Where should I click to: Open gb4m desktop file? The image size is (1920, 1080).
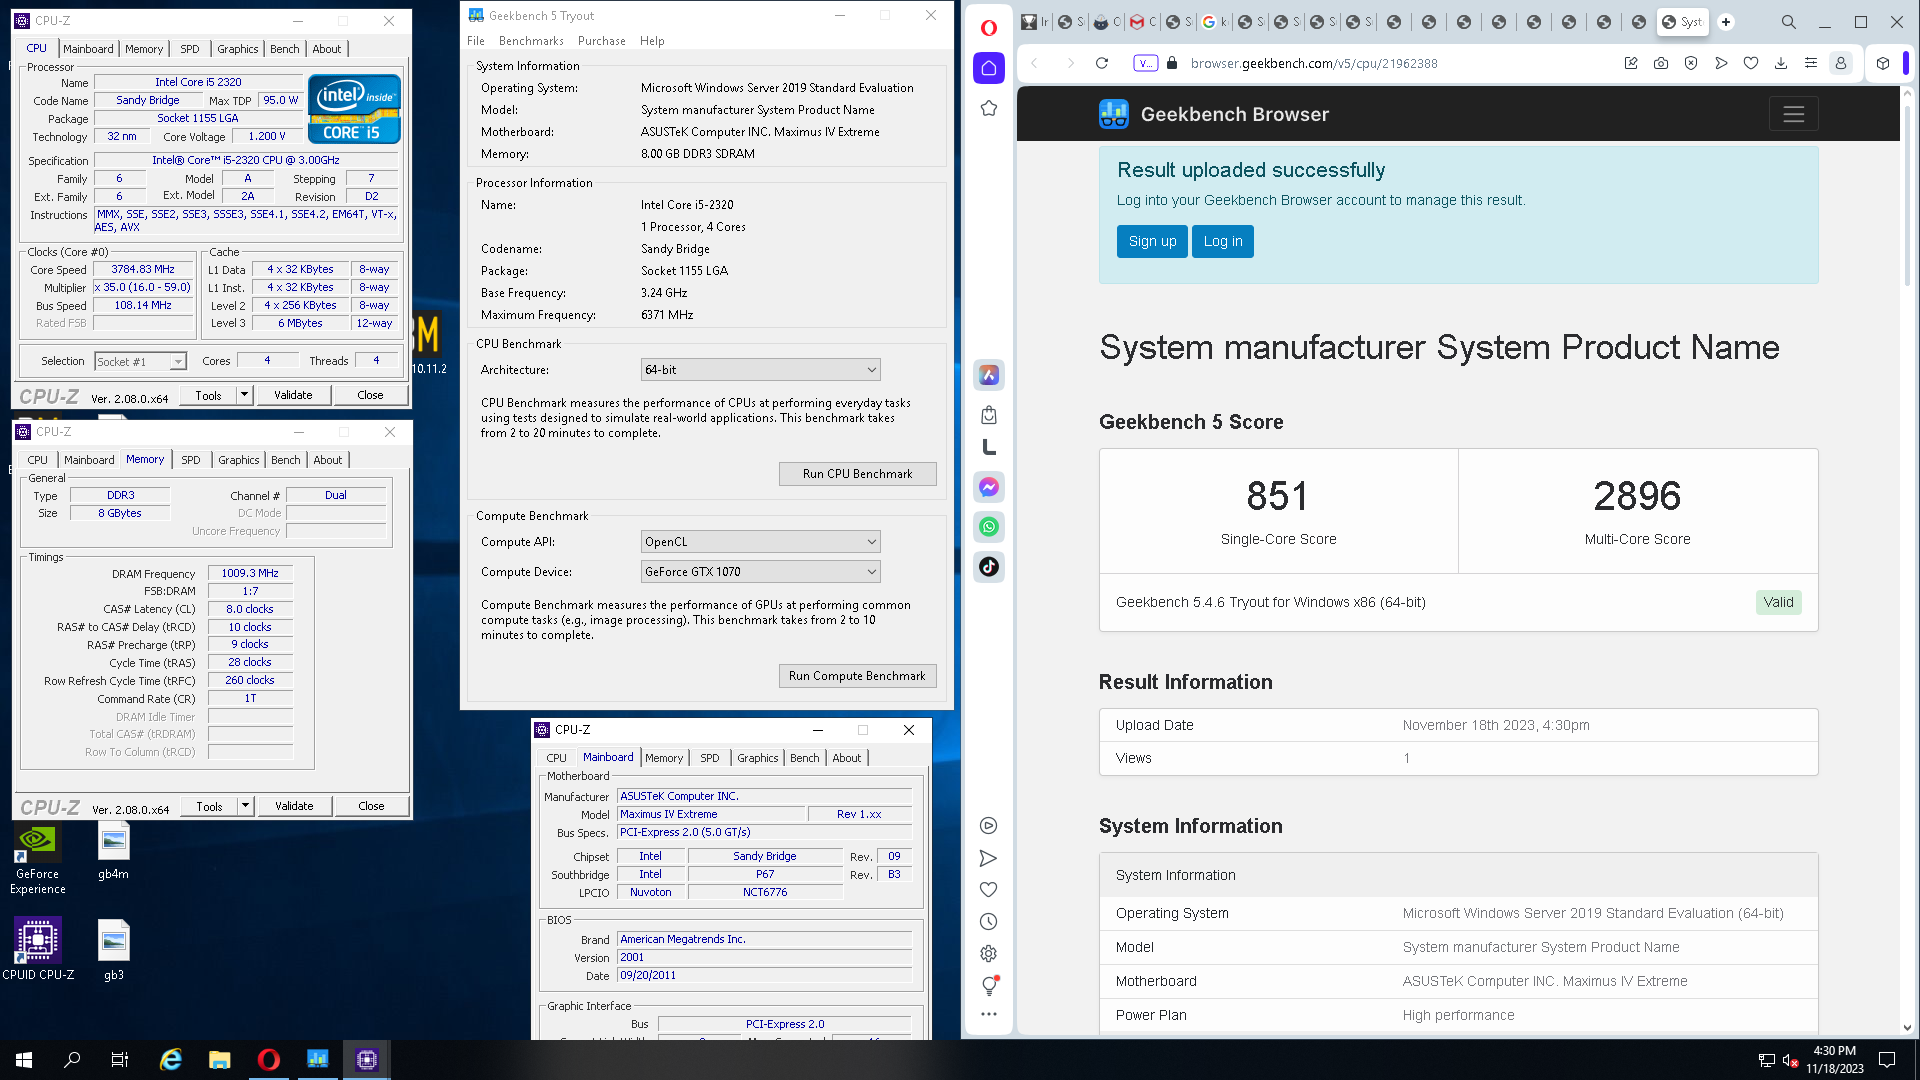pos(114,852)
